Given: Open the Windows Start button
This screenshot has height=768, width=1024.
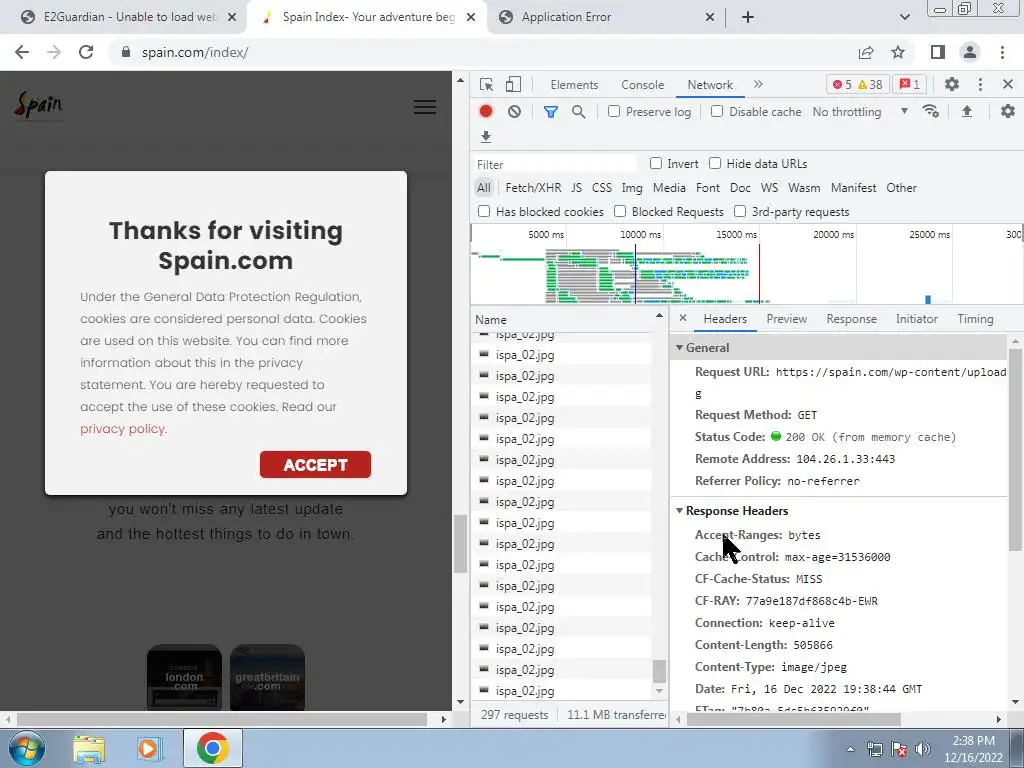Looking at the screenshot, I should [26, 748].
